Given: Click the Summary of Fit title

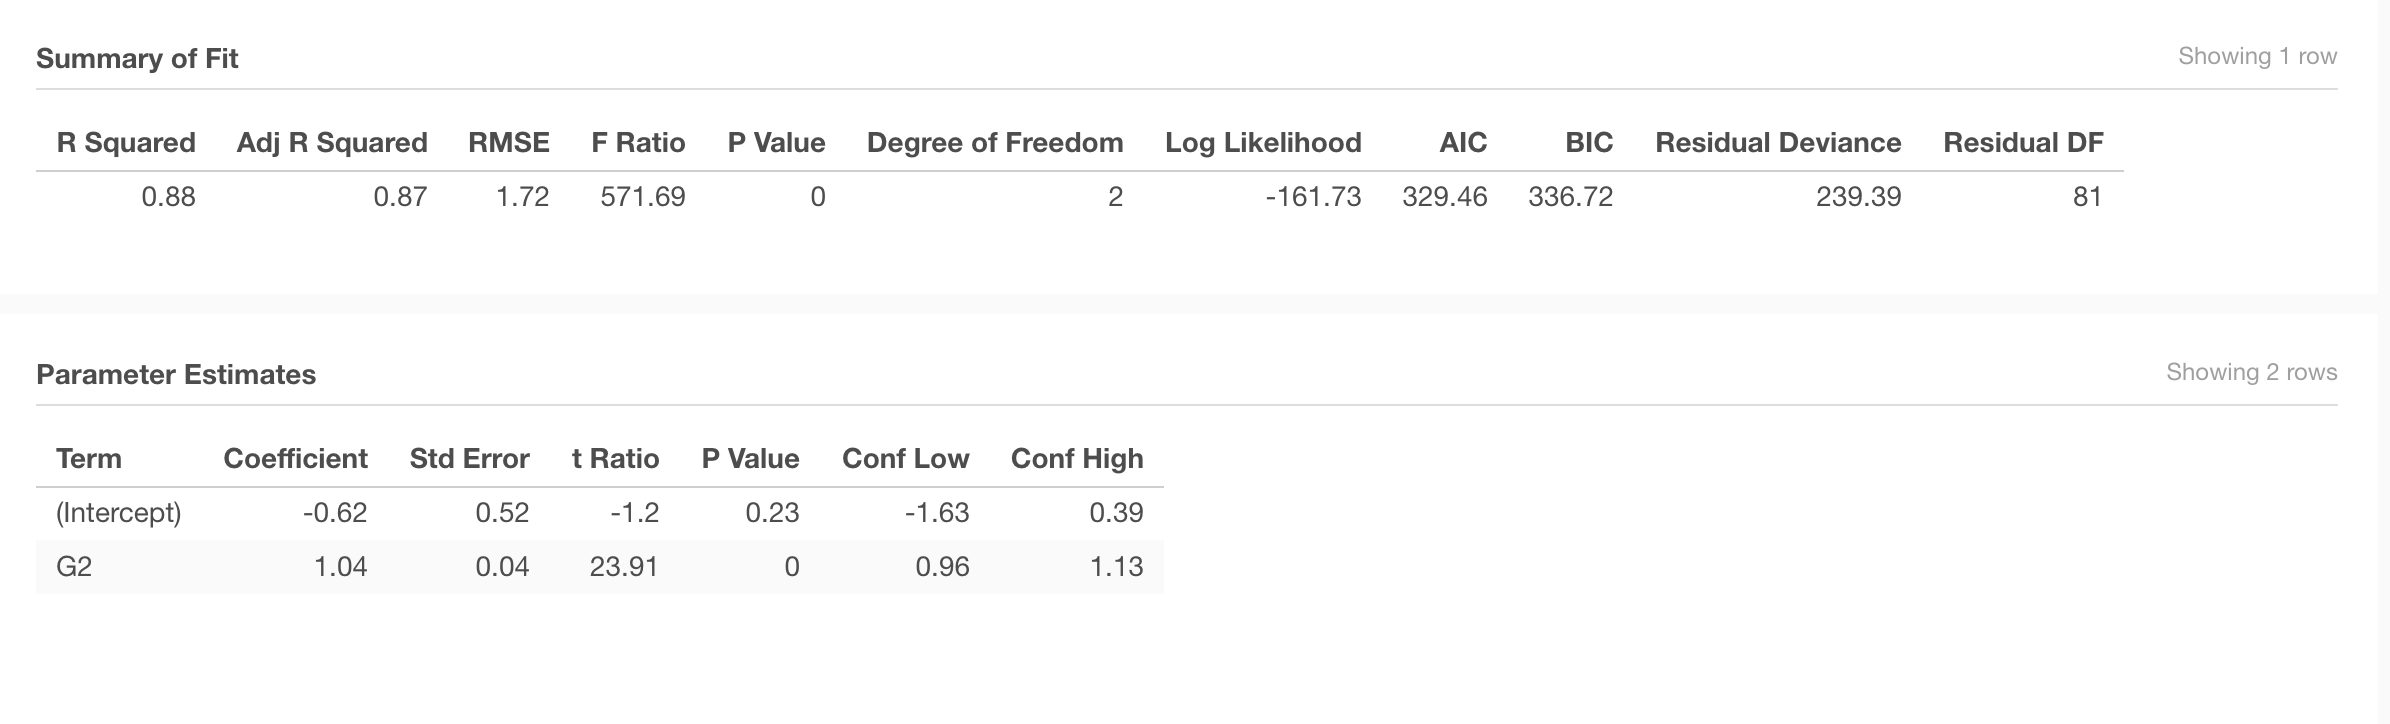Looking at the screenshot, I should click(137, 58).
